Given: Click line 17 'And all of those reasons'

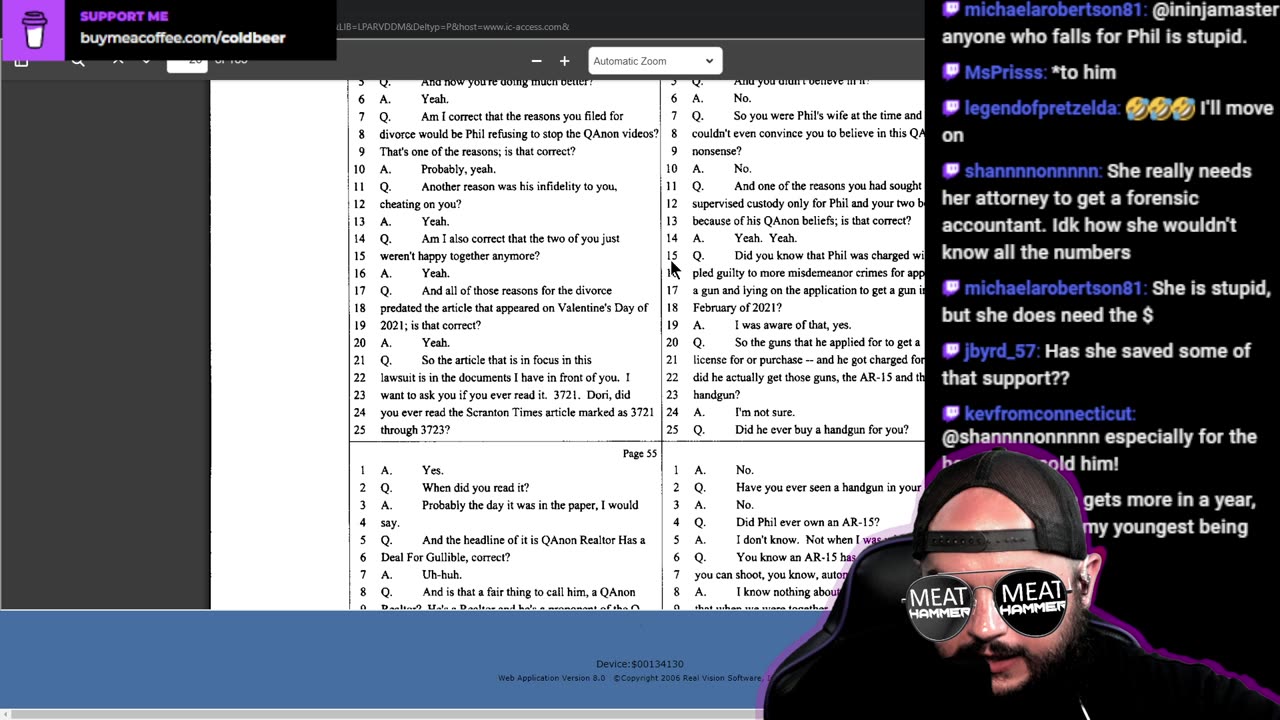Looking at the screenshot, I should 516,291.
